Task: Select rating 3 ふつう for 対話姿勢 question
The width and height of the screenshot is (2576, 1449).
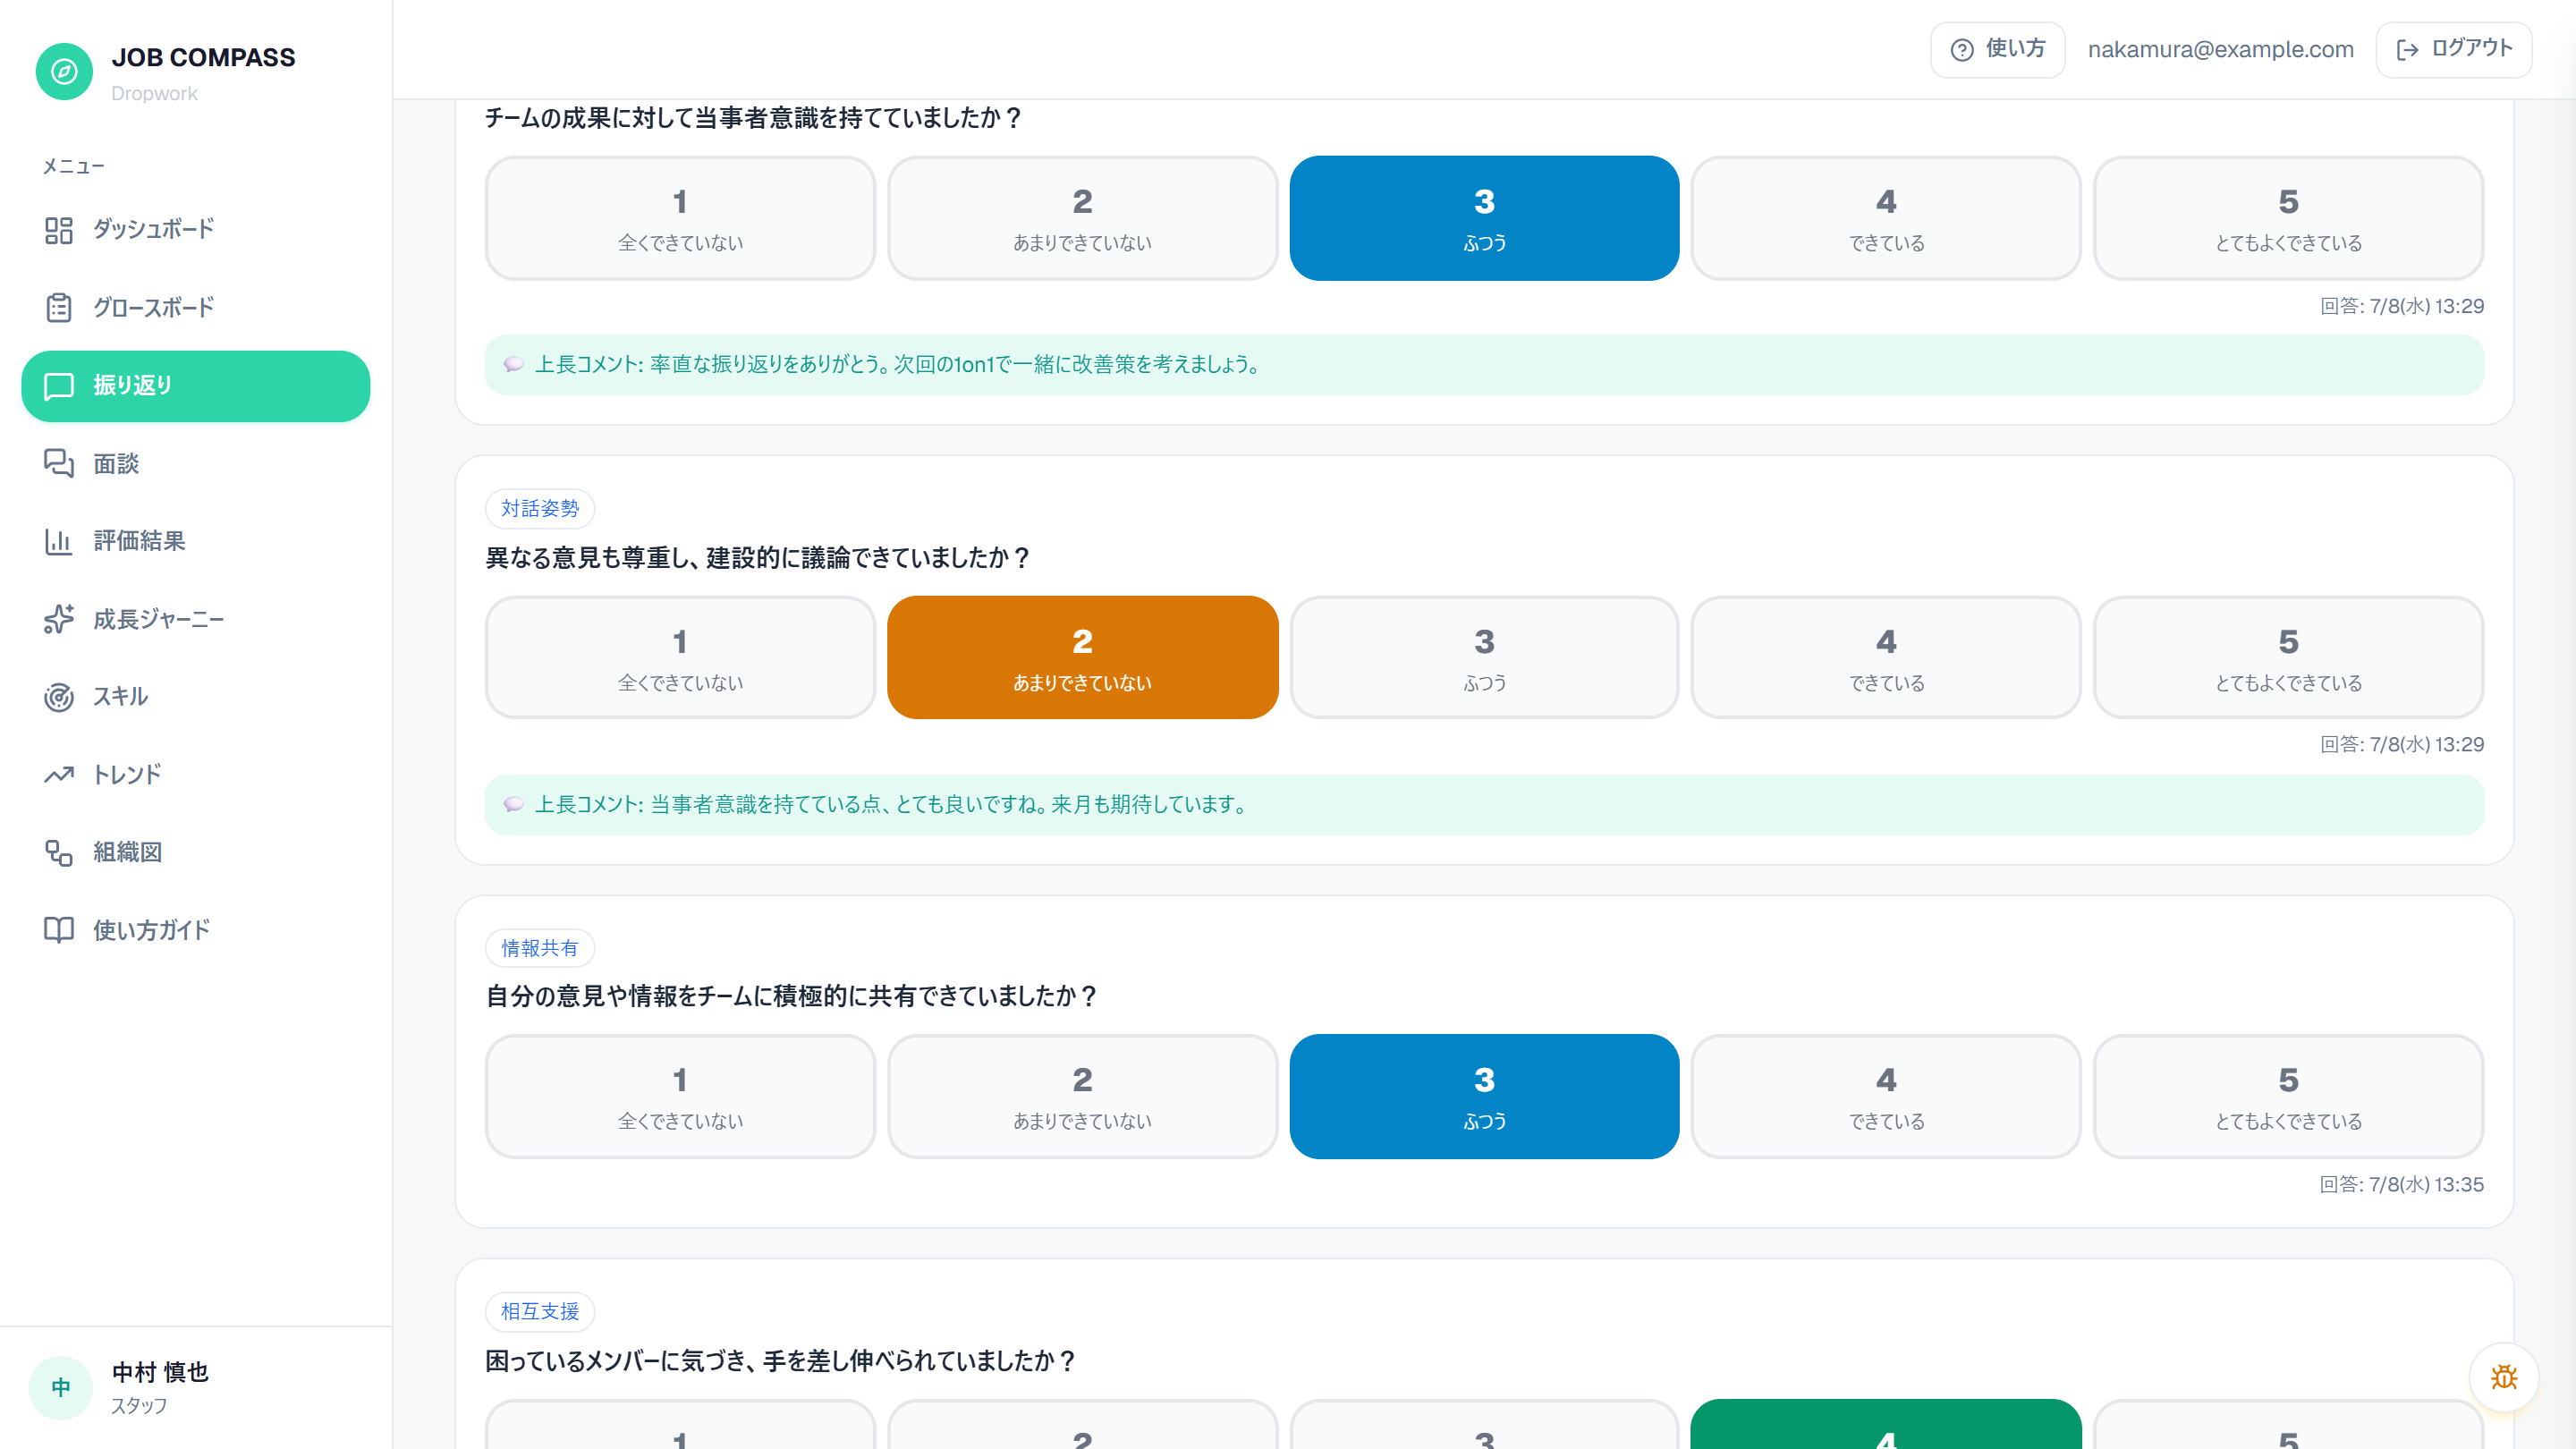Action: point(1484,658)
